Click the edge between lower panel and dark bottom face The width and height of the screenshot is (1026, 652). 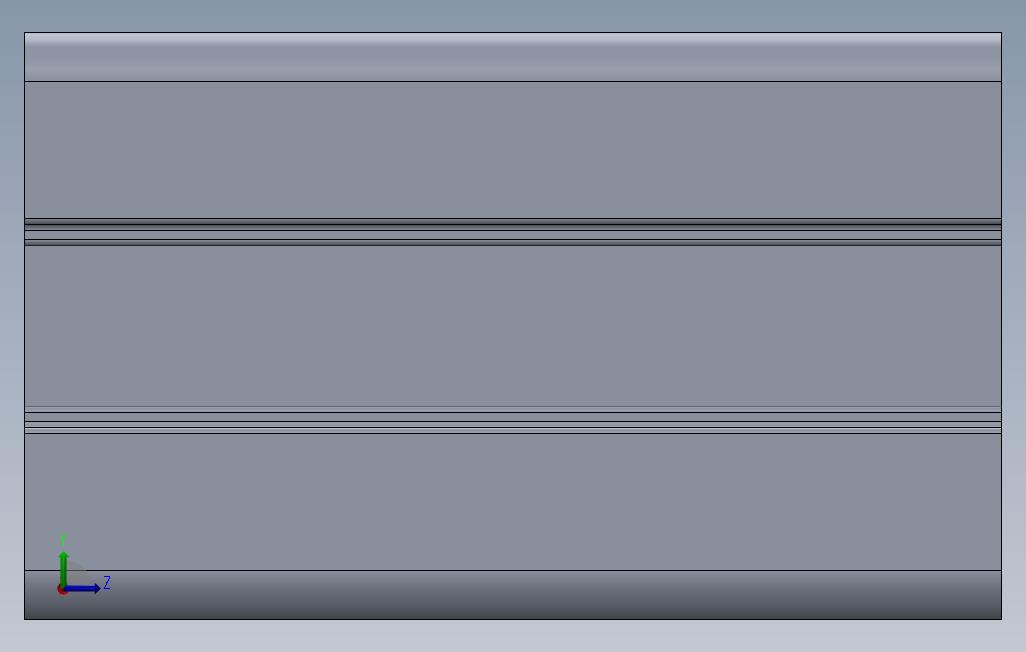[x=513, y=570]
